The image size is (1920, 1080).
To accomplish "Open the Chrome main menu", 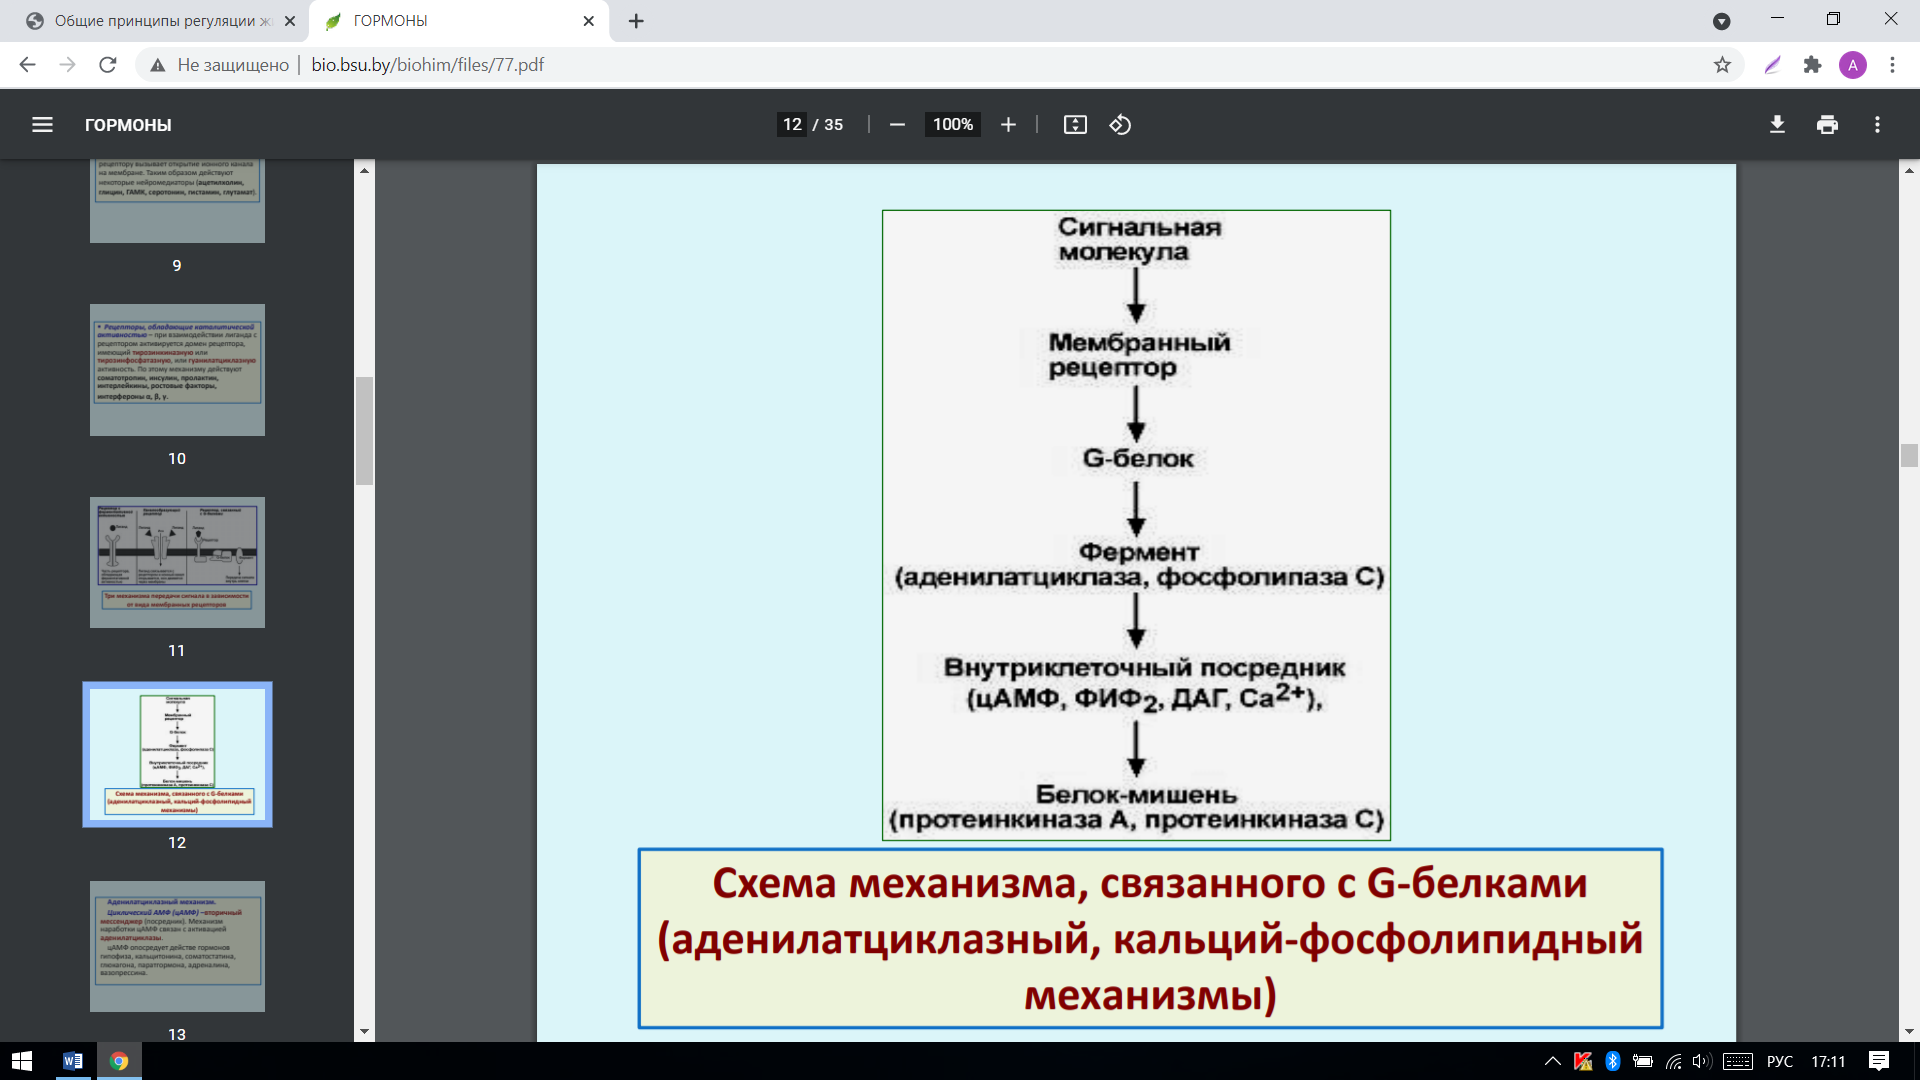I will click(1892, 65).
